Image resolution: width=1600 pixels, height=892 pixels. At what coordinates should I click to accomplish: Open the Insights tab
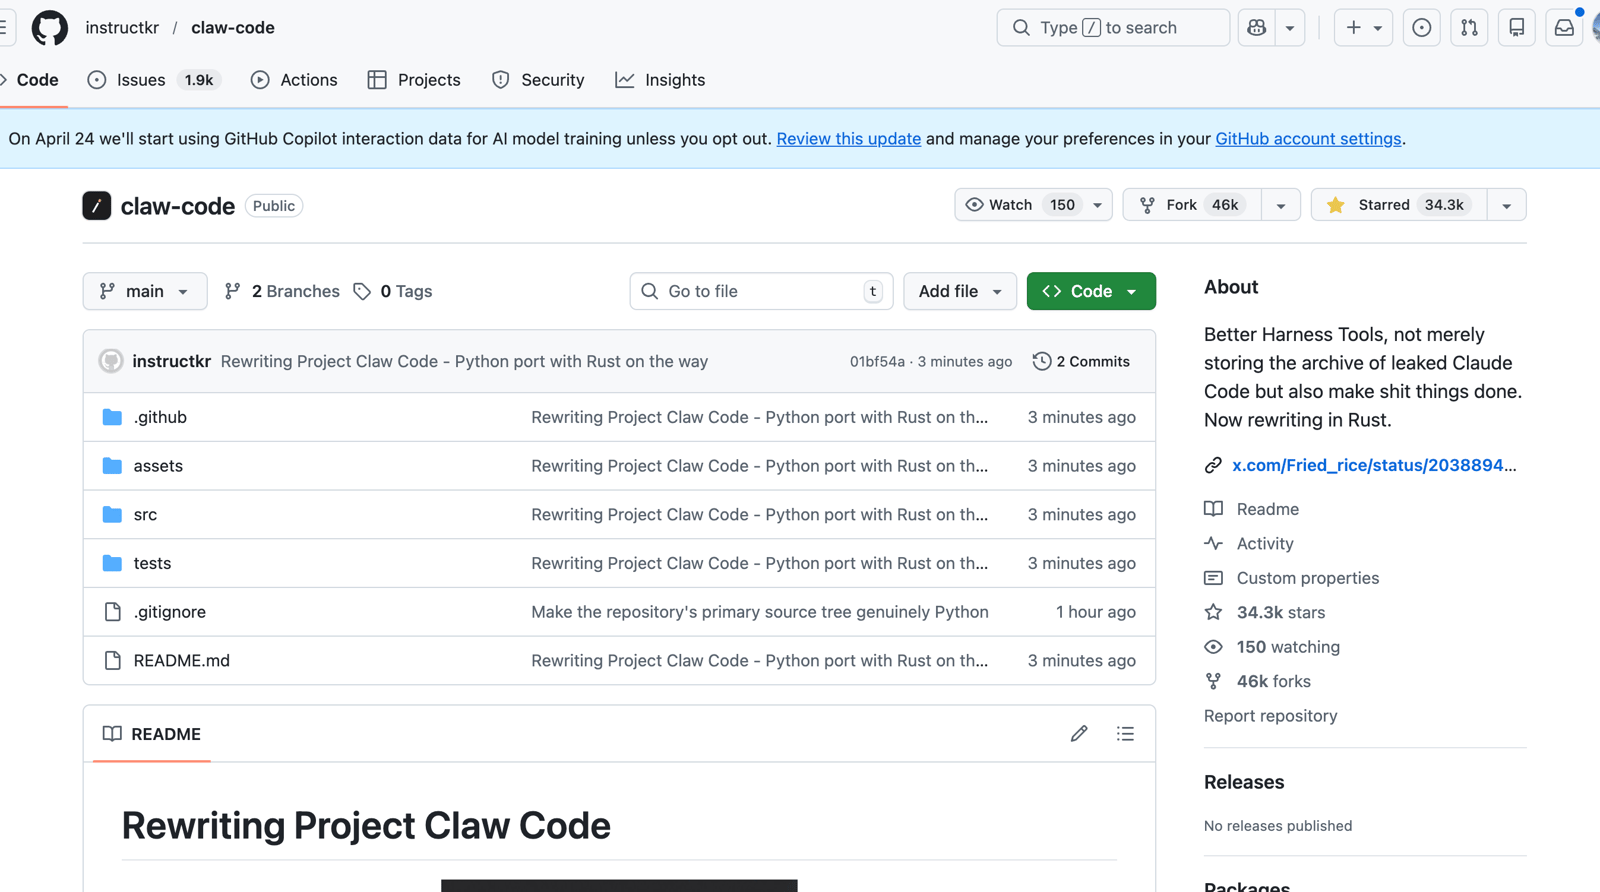pos(660,80)
